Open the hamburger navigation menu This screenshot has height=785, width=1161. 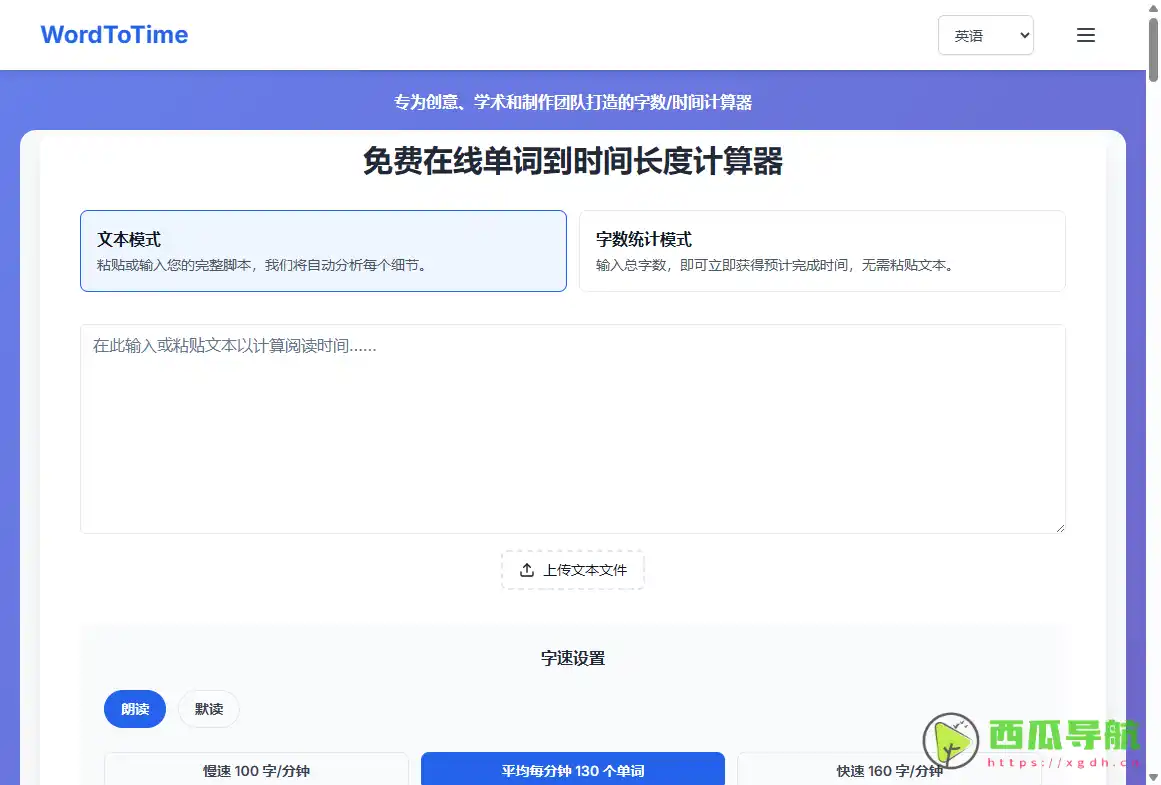1085,34
